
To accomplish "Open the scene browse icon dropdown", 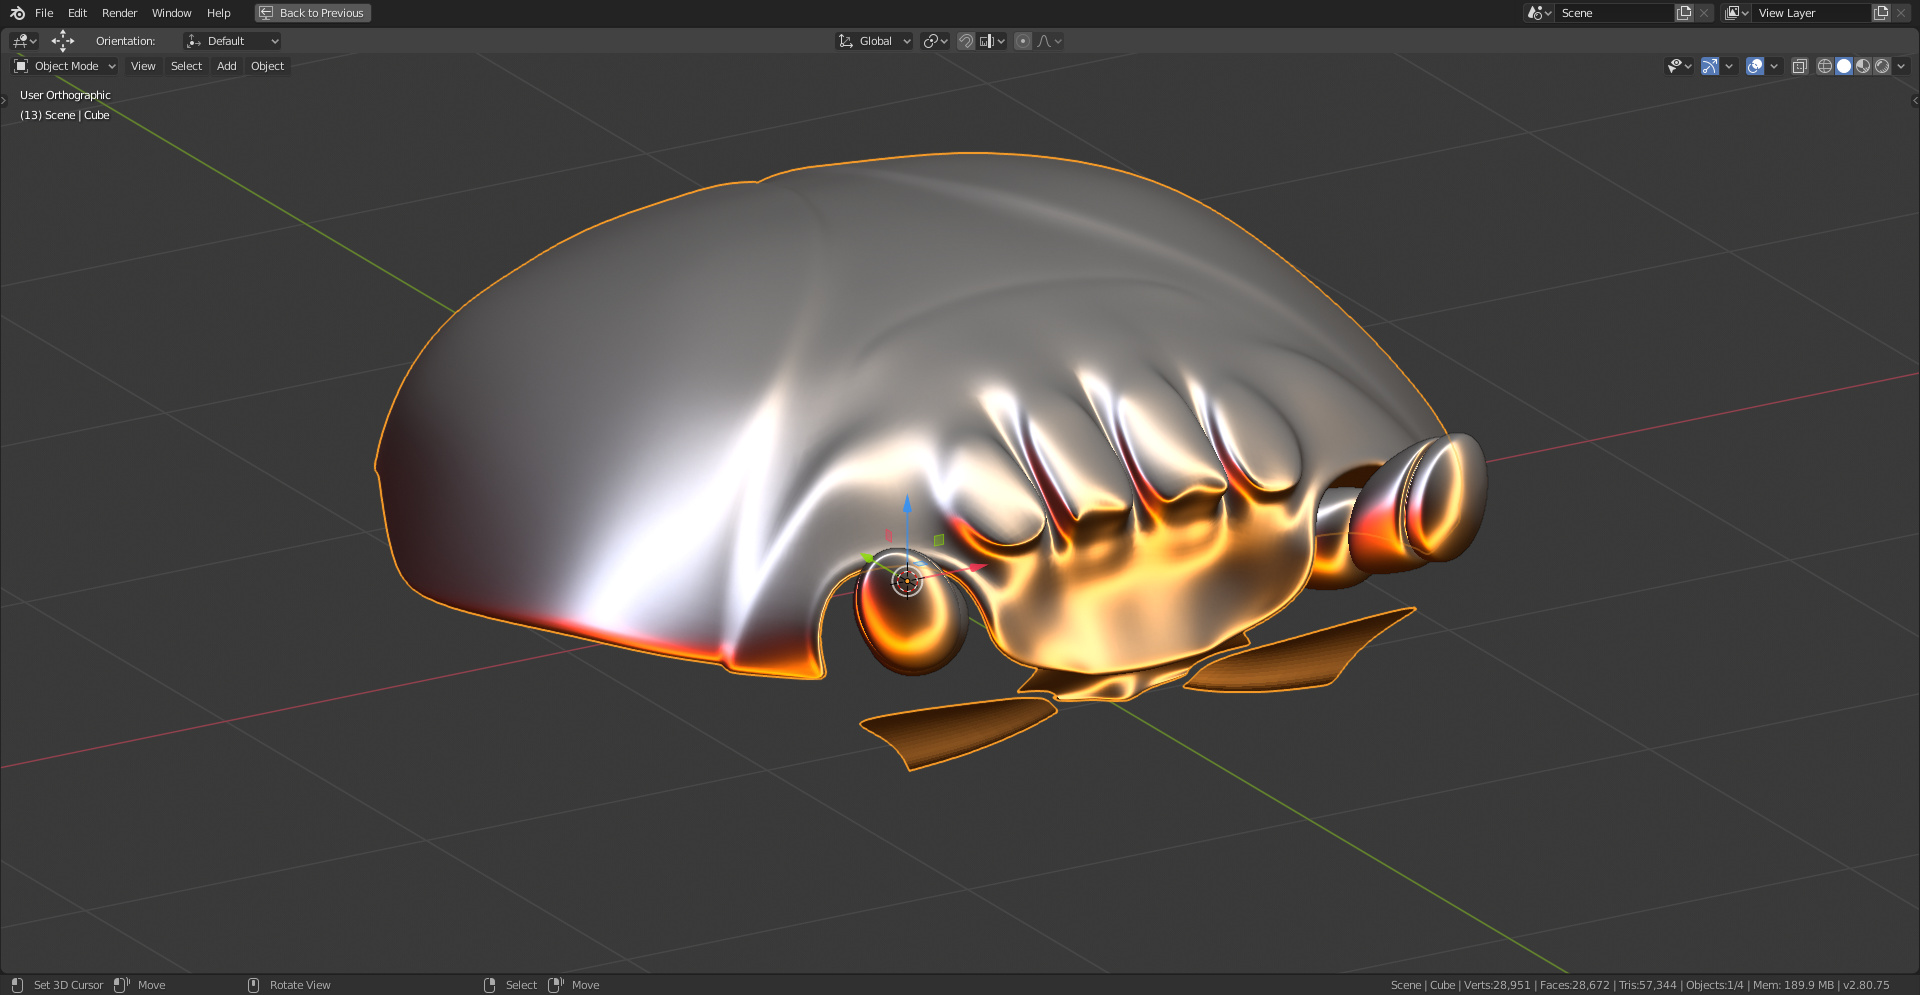I will [1538, 13].
